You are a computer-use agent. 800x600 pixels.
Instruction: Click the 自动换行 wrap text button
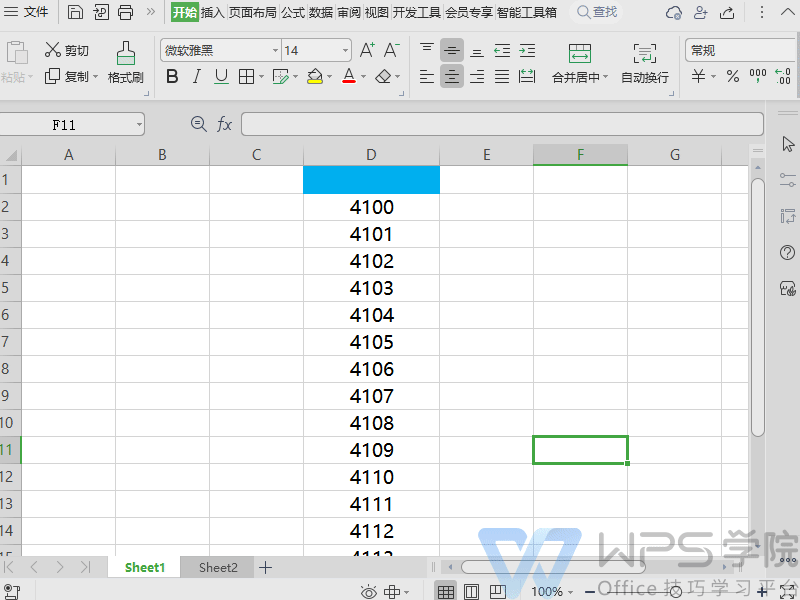coord(645,63)
